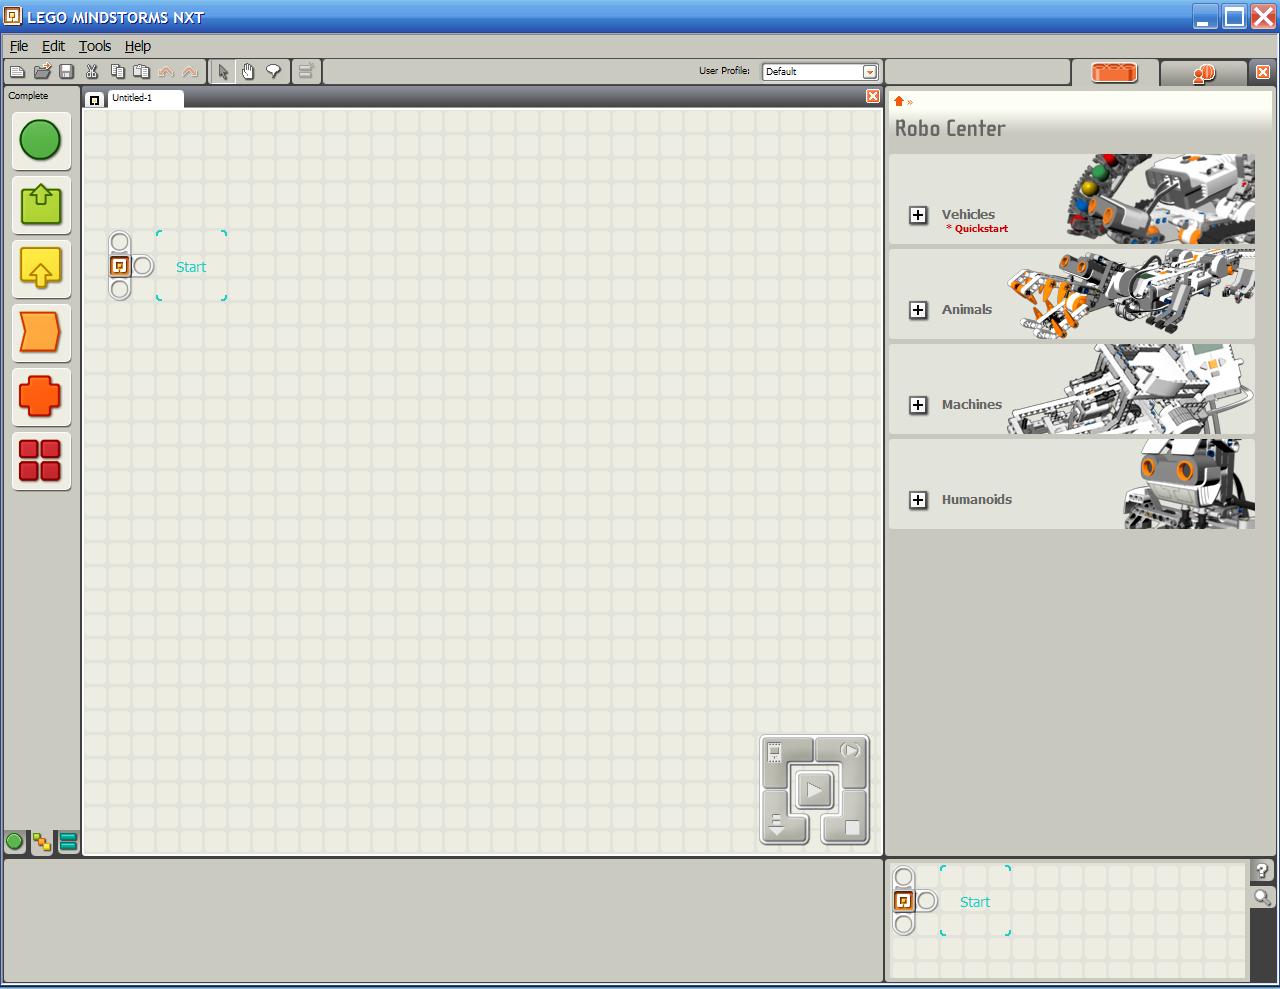Screen dimensions: 1280x989
Task: Run the program with the center play button
Action: point(814,791)
